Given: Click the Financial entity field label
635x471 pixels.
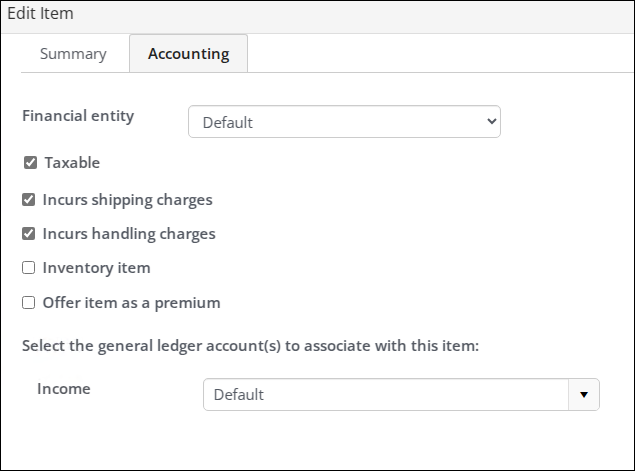Looking at the screenshot, I should tap(78, 115).
